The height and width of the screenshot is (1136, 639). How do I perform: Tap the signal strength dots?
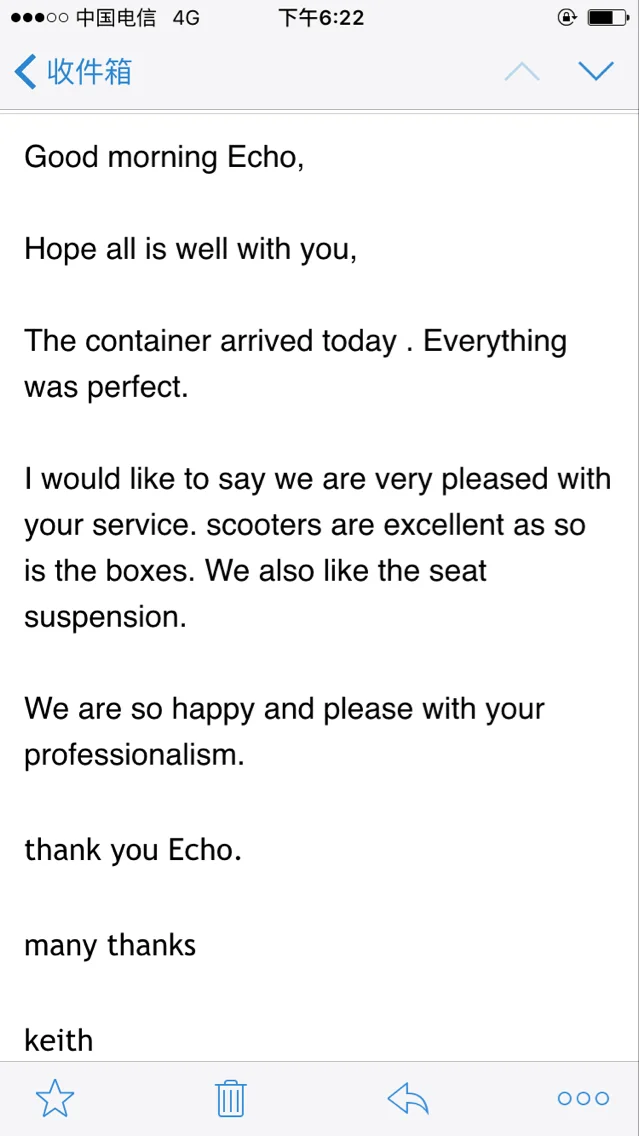tap(39, 18)
